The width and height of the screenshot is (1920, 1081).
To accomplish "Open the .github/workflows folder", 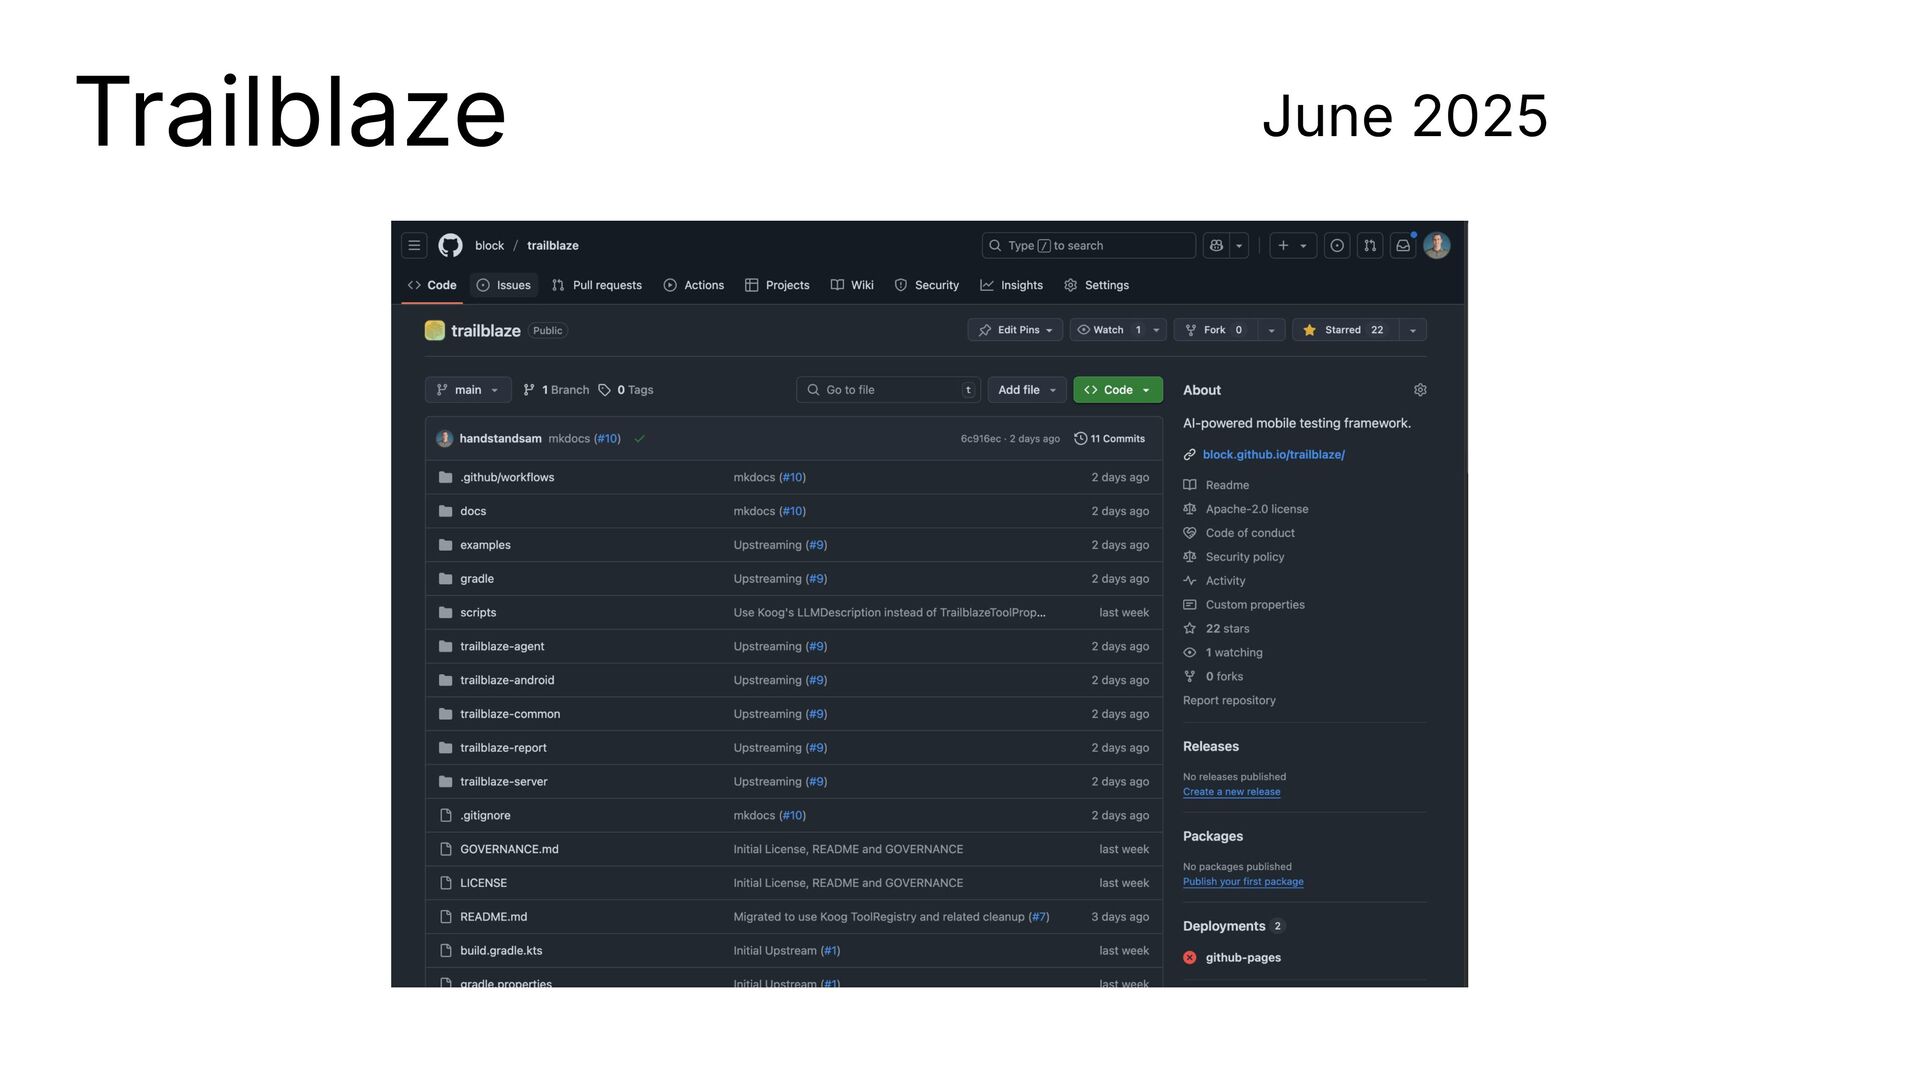I will pos(507,478).
